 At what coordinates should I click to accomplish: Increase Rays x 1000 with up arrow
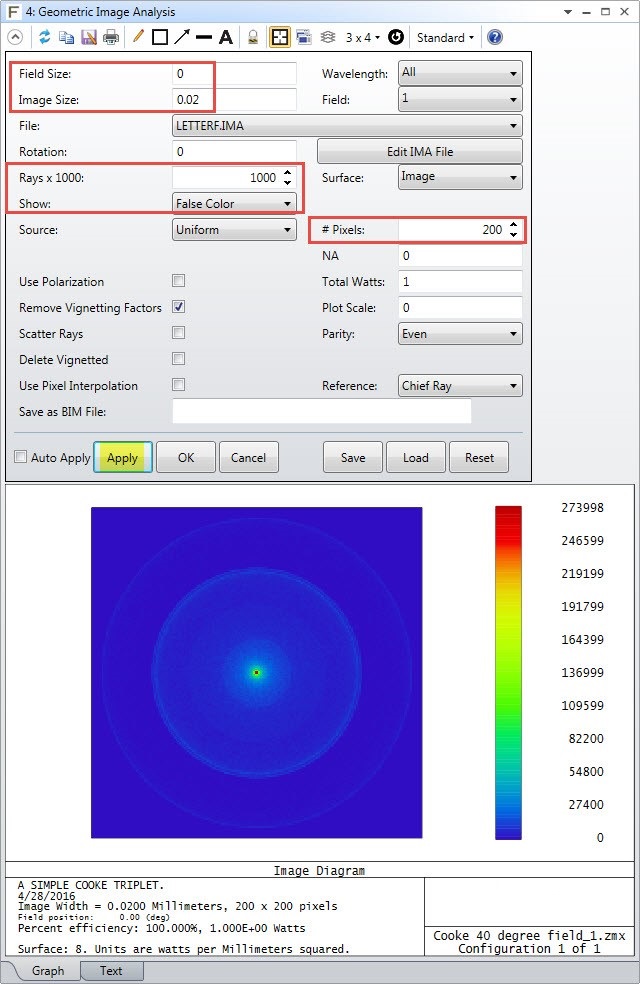coord(287,173)
